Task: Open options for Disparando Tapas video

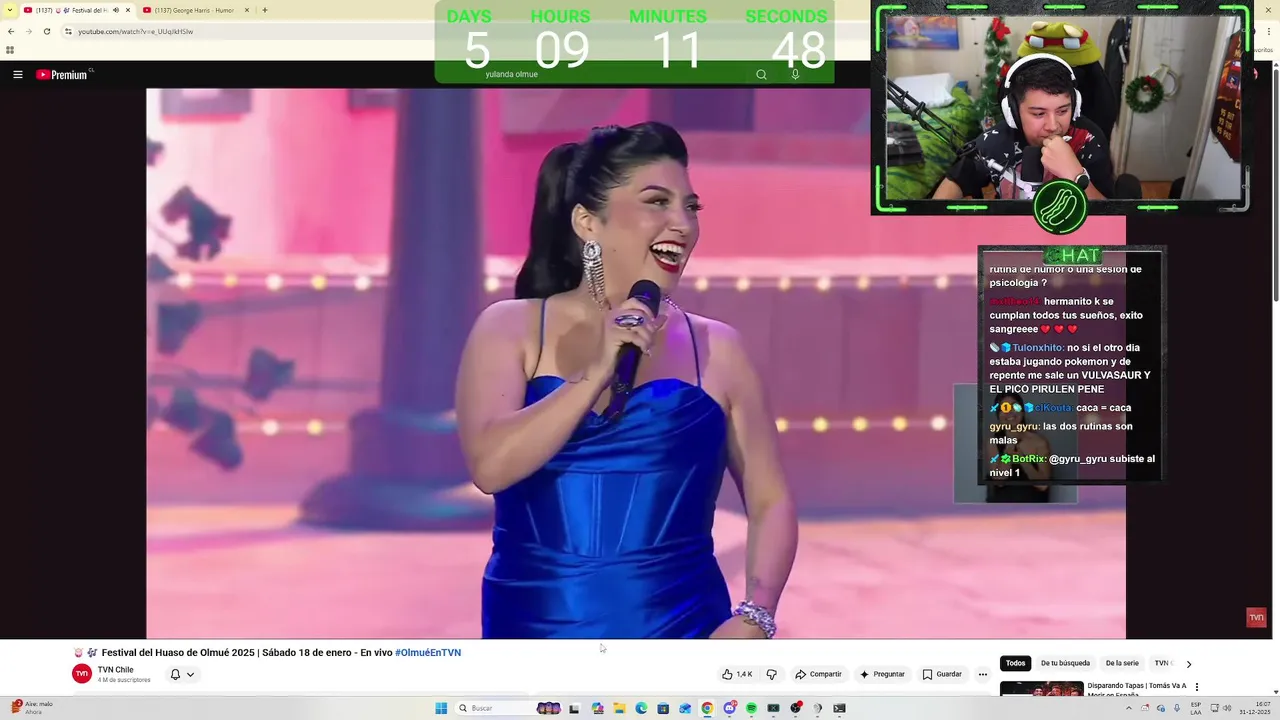Action: click(x=1197, y=687)
